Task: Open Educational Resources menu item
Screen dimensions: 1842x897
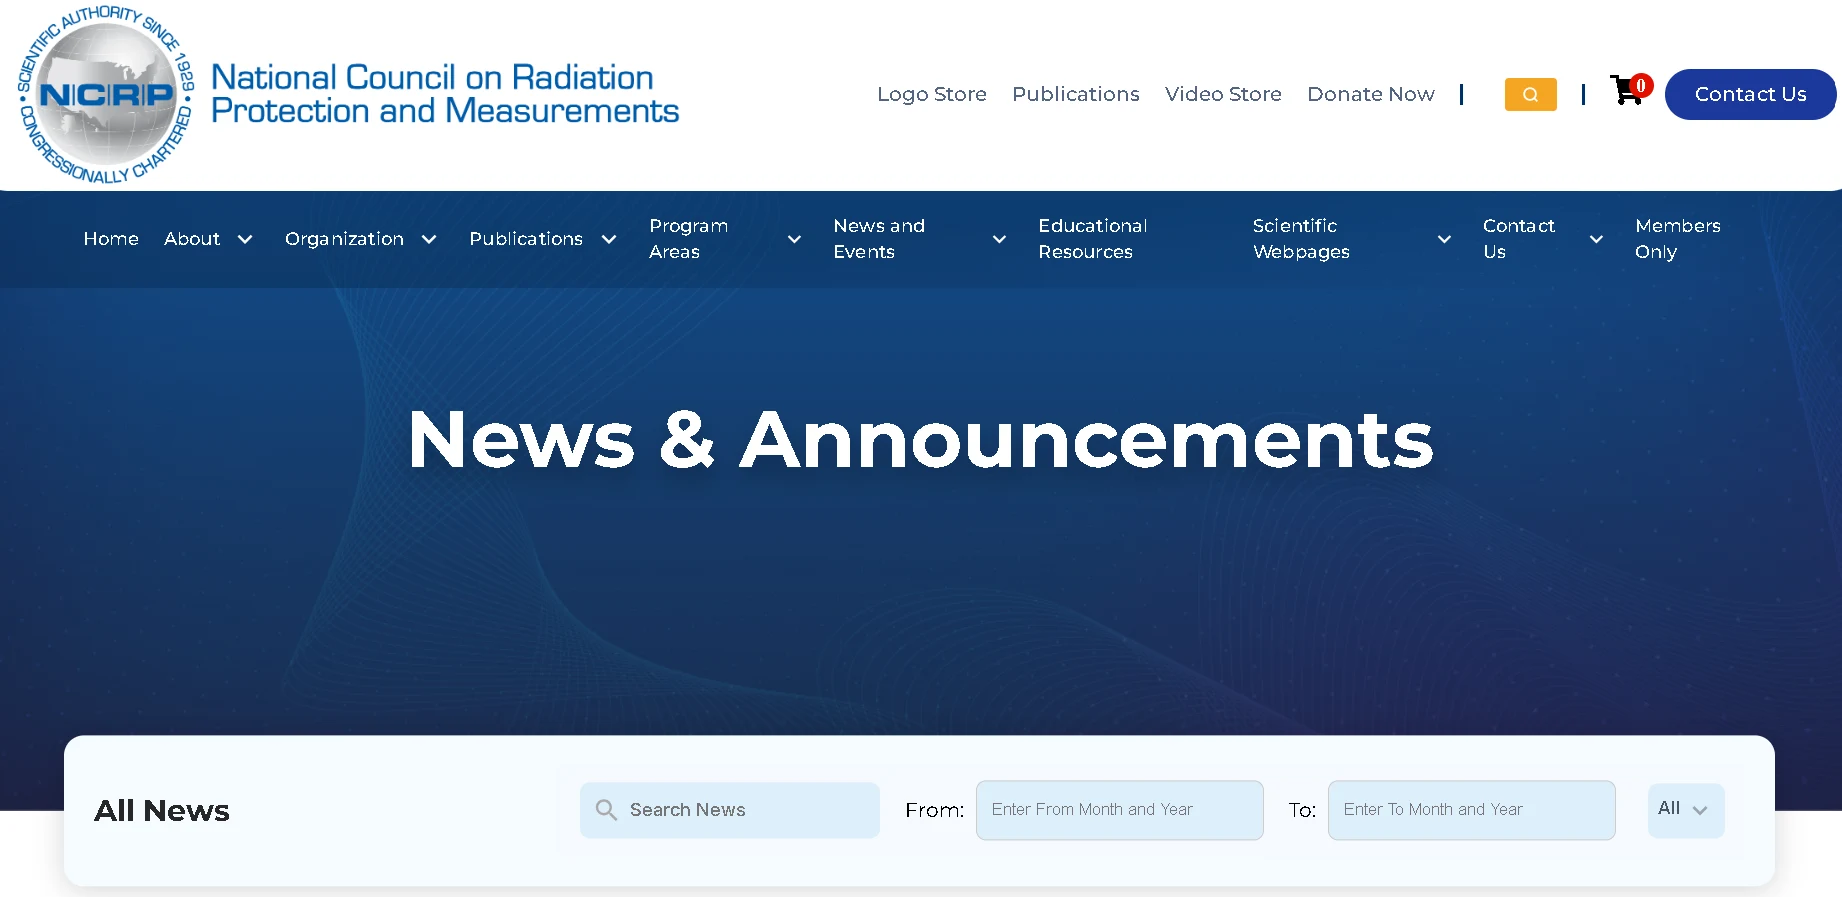Action: (x=1092, y=239)
